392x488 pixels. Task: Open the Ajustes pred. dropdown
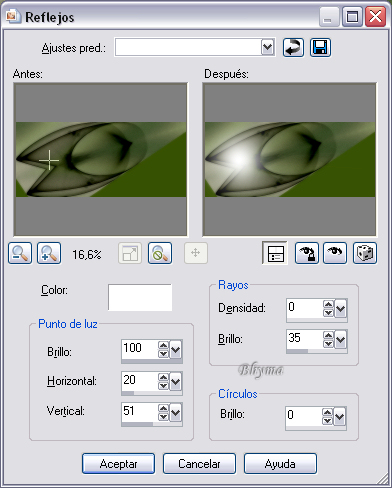[268, 48]
